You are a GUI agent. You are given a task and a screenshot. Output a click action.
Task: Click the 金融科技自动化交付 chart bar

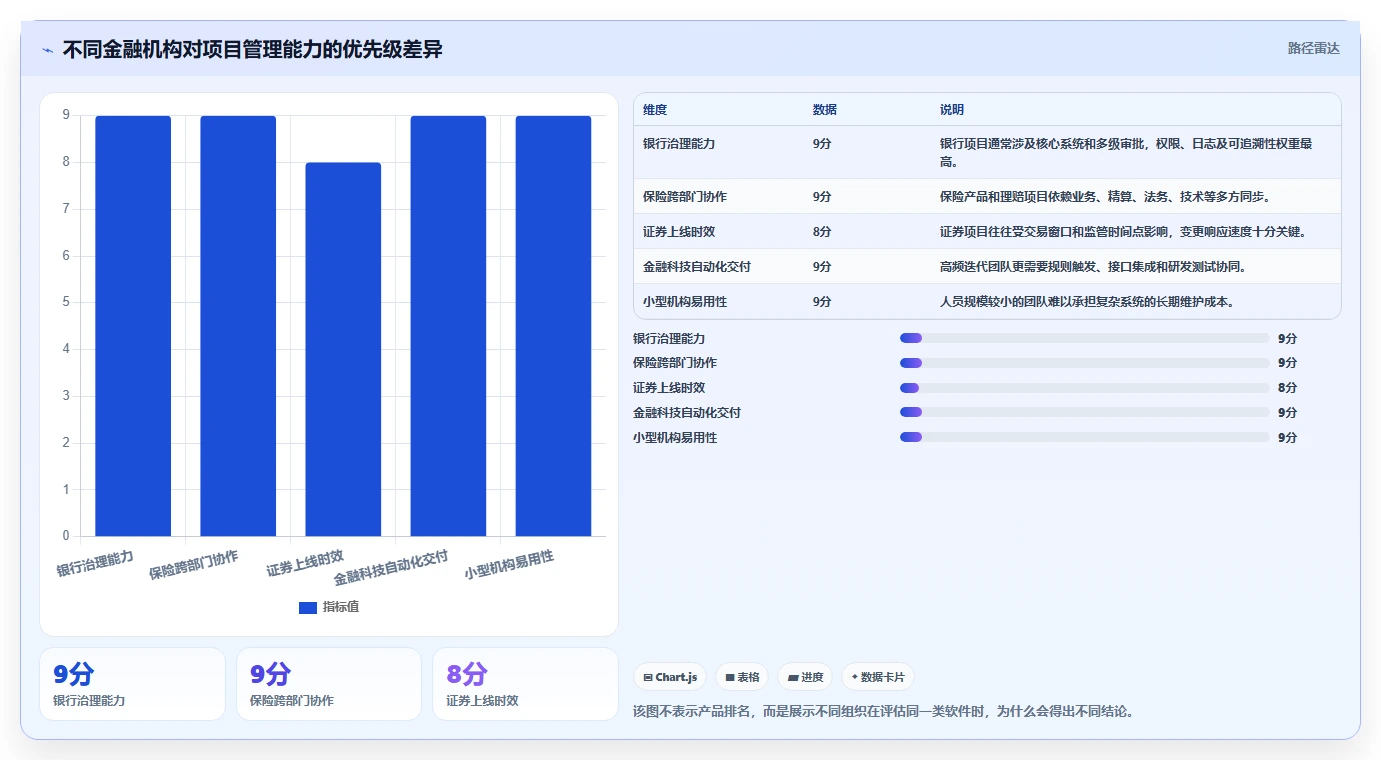tap(448, 326)
